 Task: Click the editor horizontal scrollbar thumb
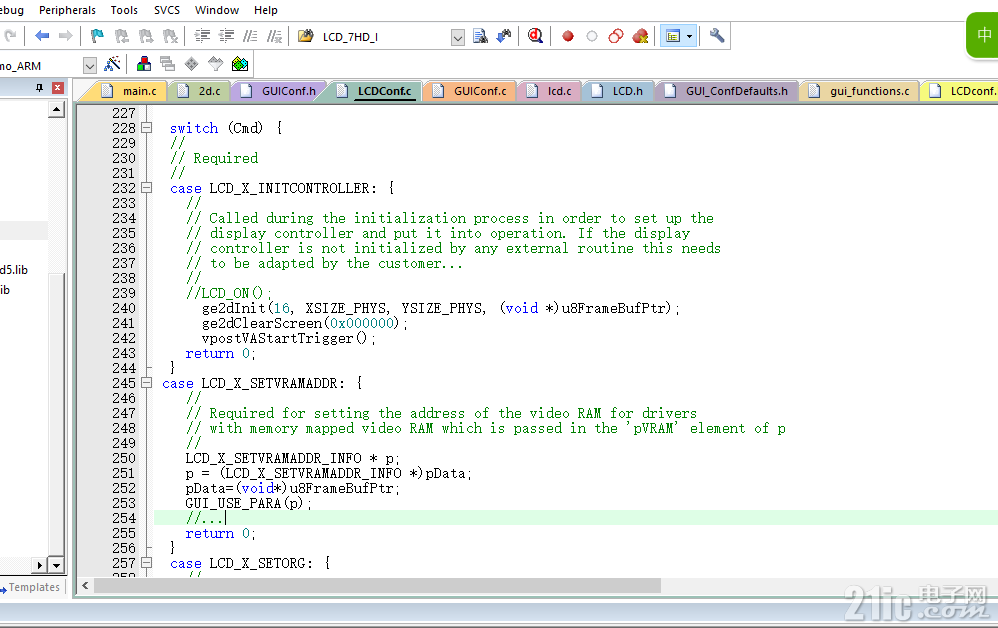coord(377,585)
